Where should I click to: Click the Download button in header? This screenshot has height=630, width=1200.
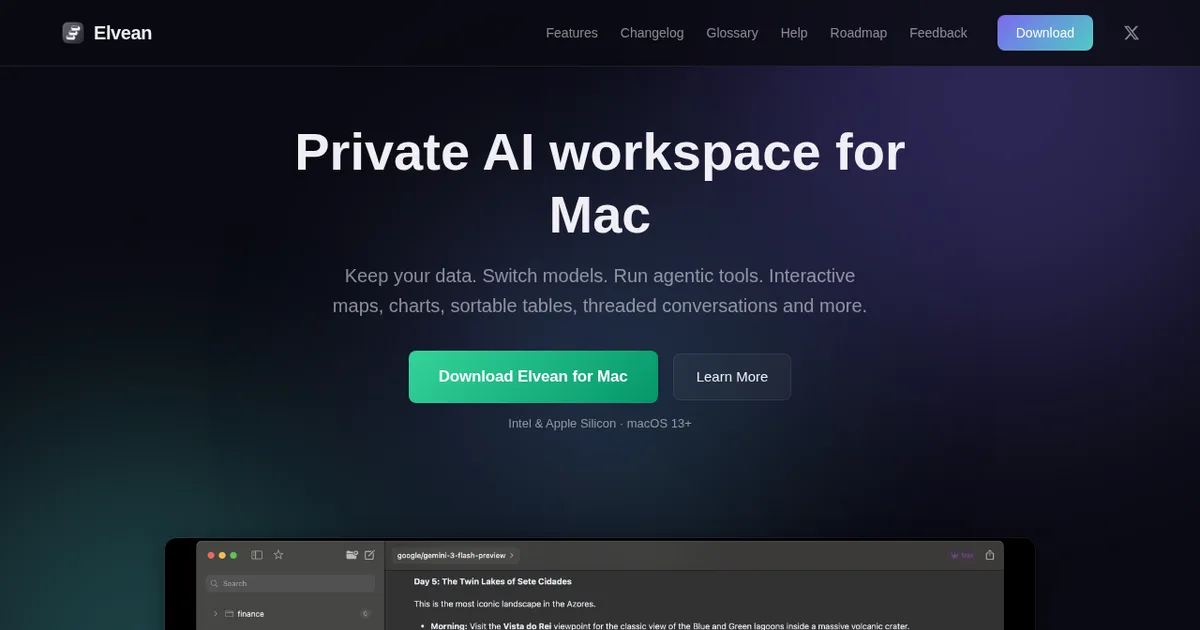(x=1045, y=33)
